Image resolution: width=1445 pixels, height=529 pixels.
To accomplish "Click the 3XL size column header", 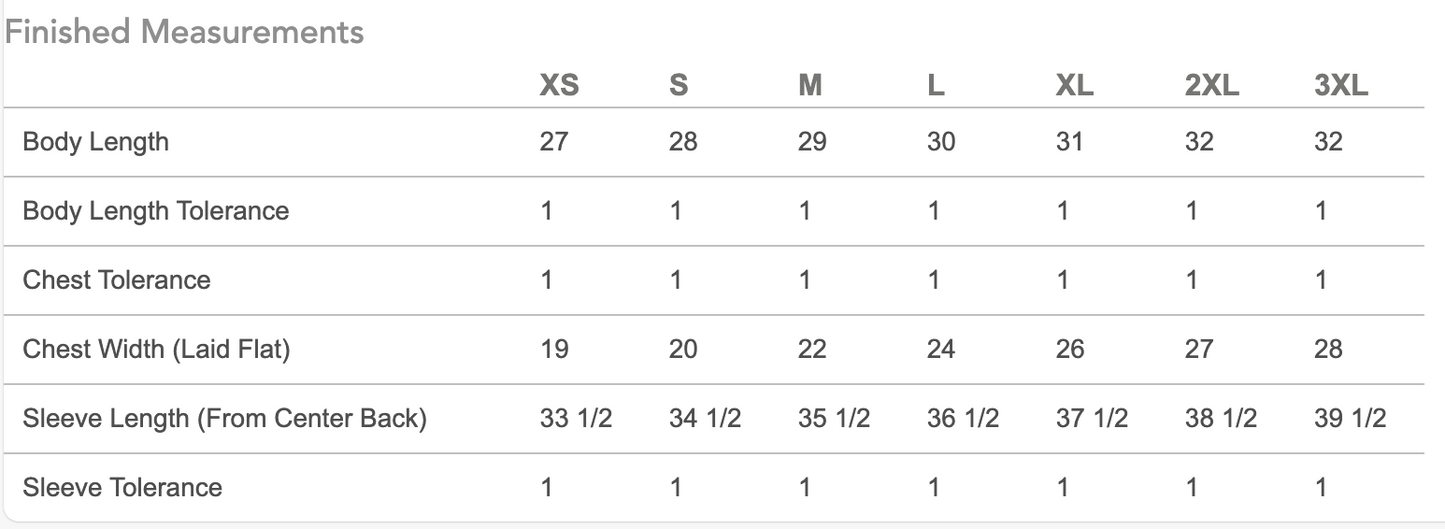I will (1341, 86).
